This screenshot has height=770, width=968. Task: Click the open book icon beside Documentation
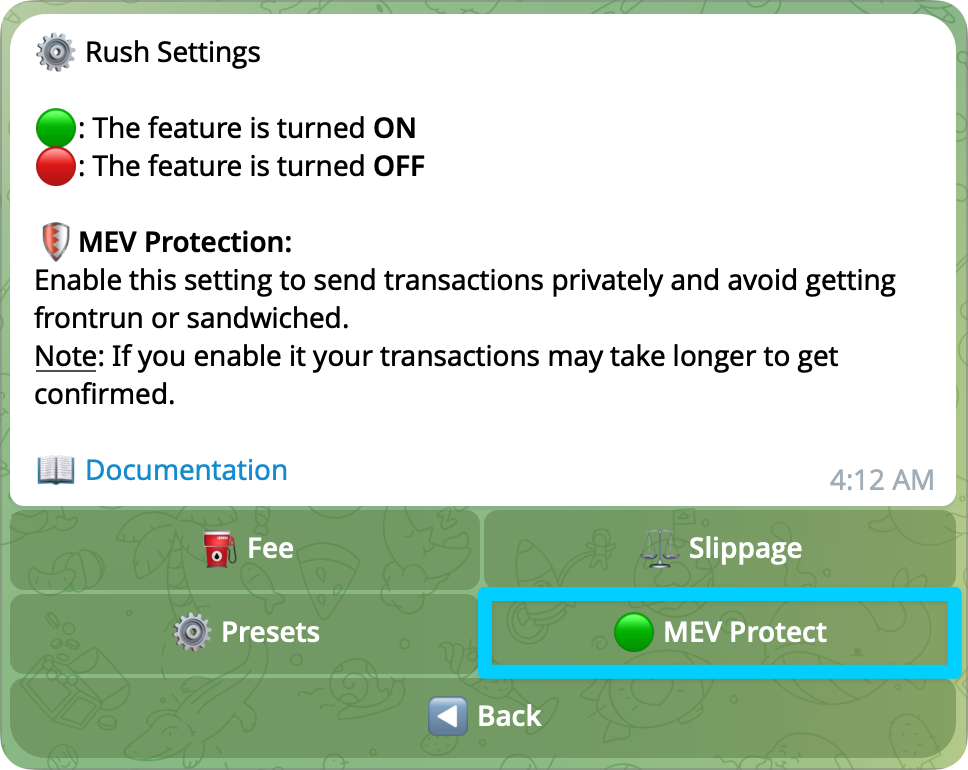click(x=56, y=470)
